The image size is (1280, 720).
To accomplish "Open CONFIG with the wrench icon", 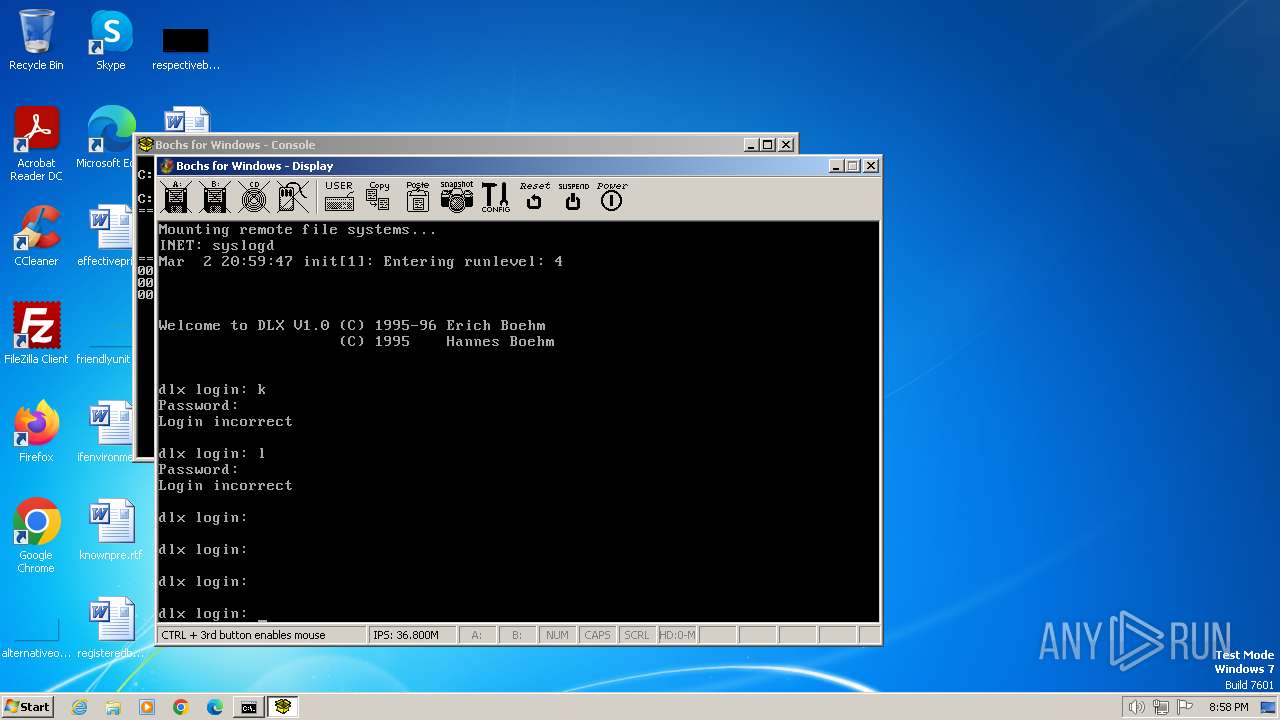I will [x=495, y=197].
